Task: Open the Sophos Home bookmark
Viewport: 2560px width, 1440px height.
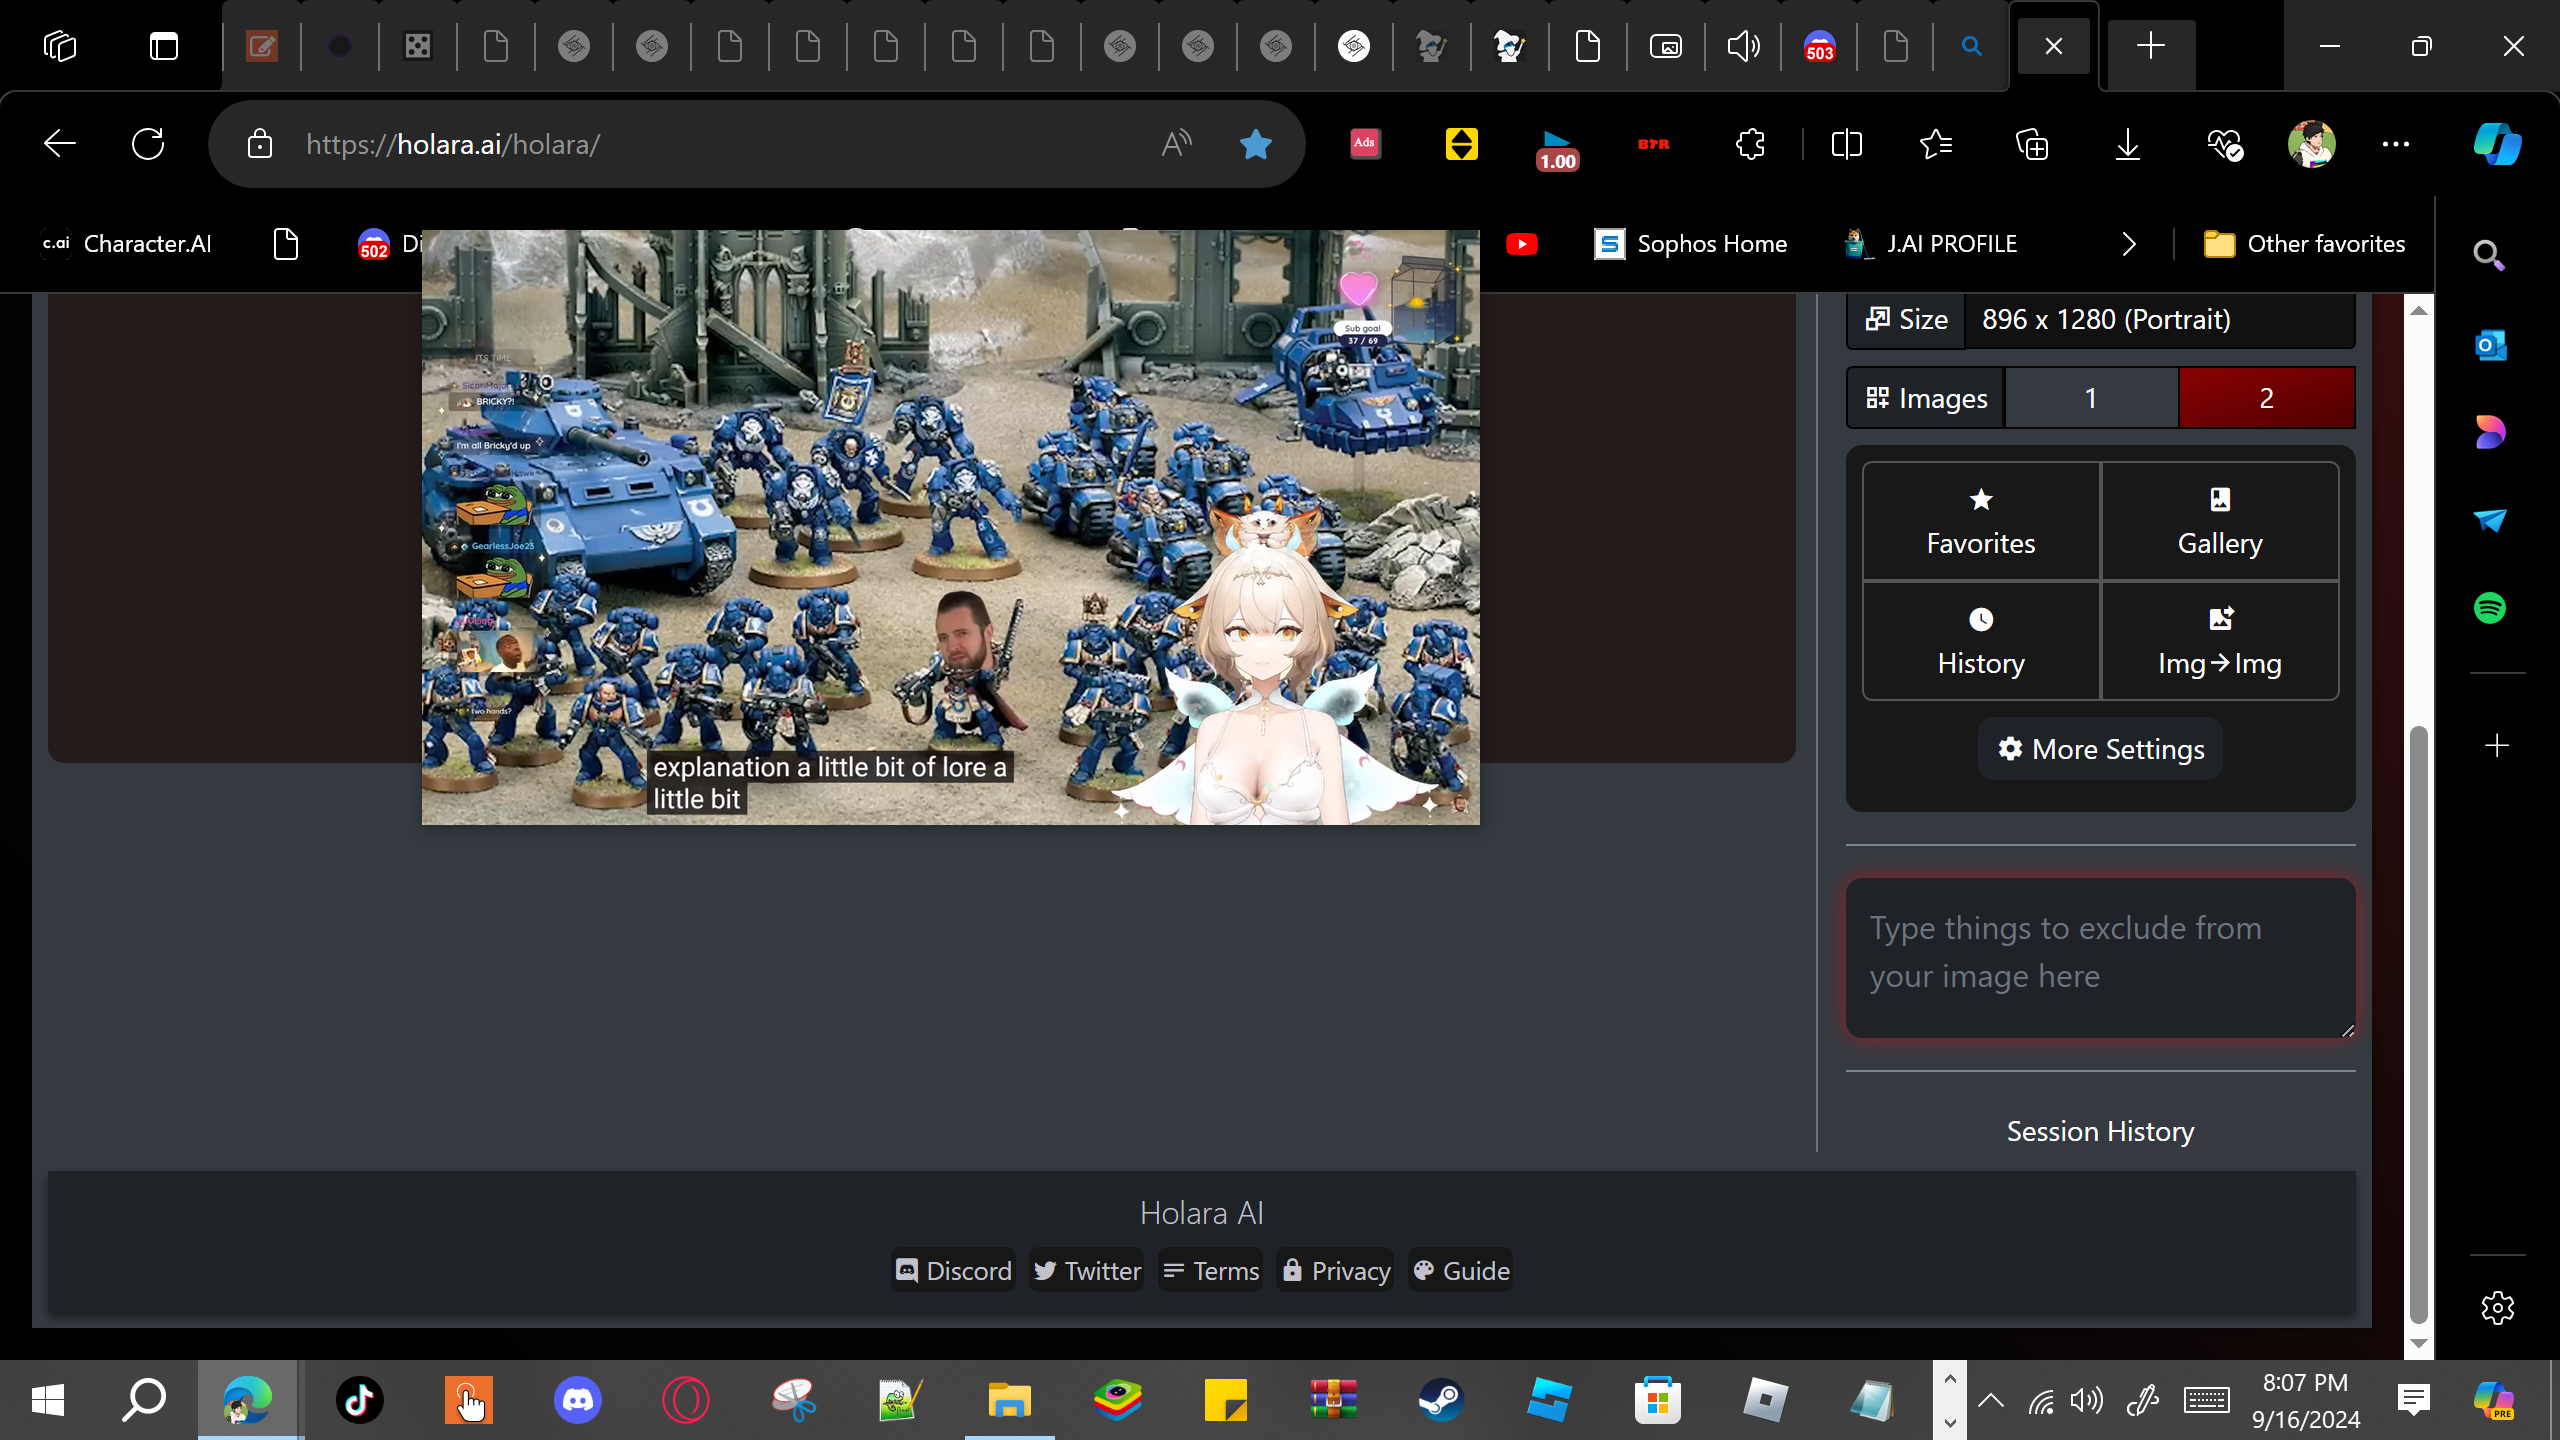Action: click(1690, 244)
